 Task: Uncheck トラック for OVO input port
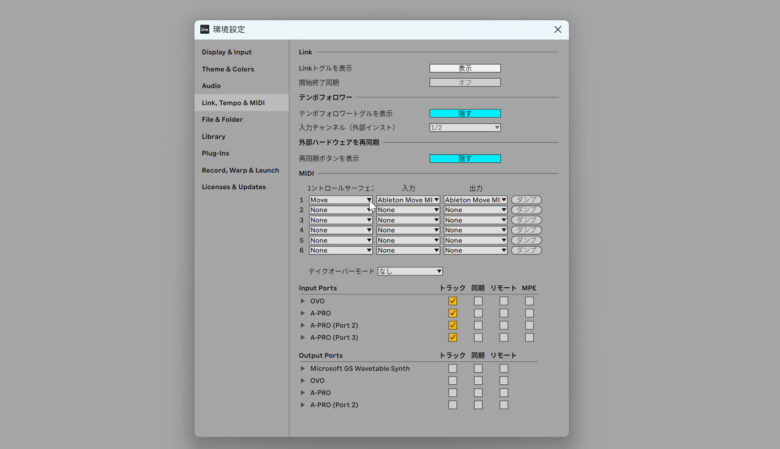pos(453,301)
